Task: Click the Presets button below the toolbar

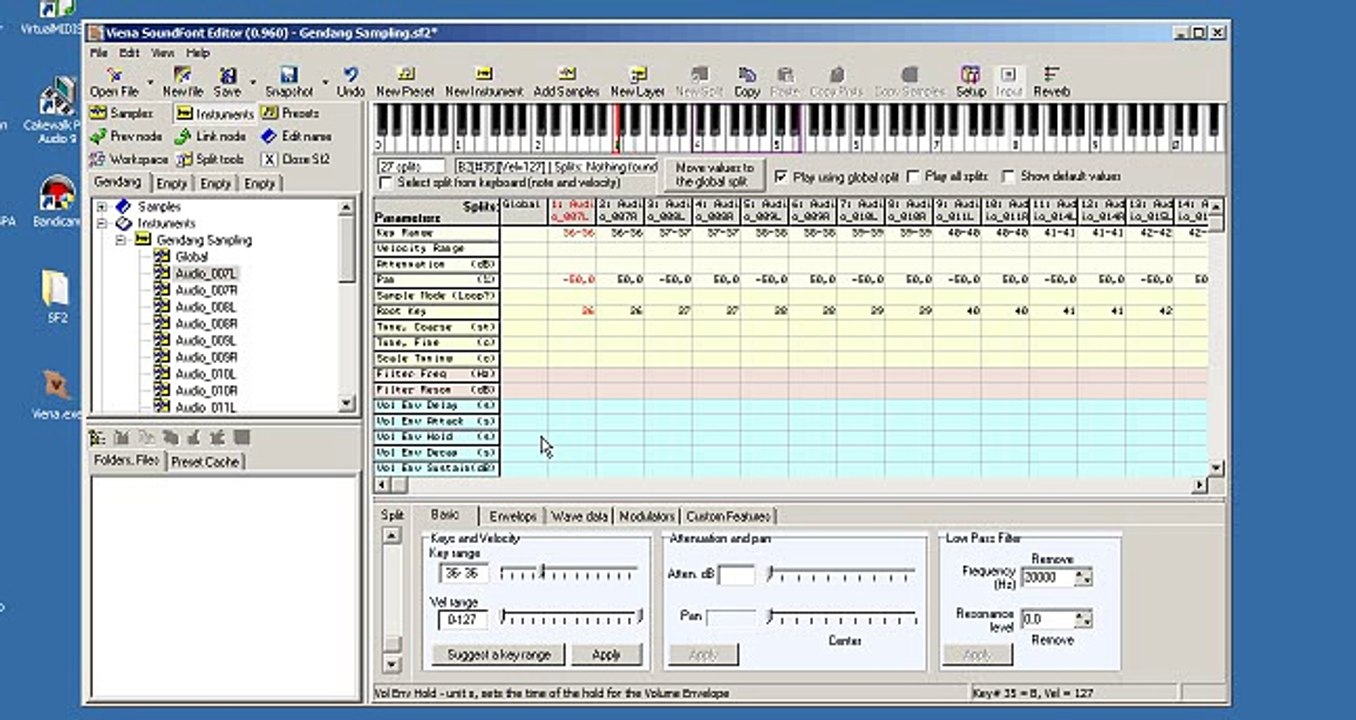Action: (x=290, y=113)
